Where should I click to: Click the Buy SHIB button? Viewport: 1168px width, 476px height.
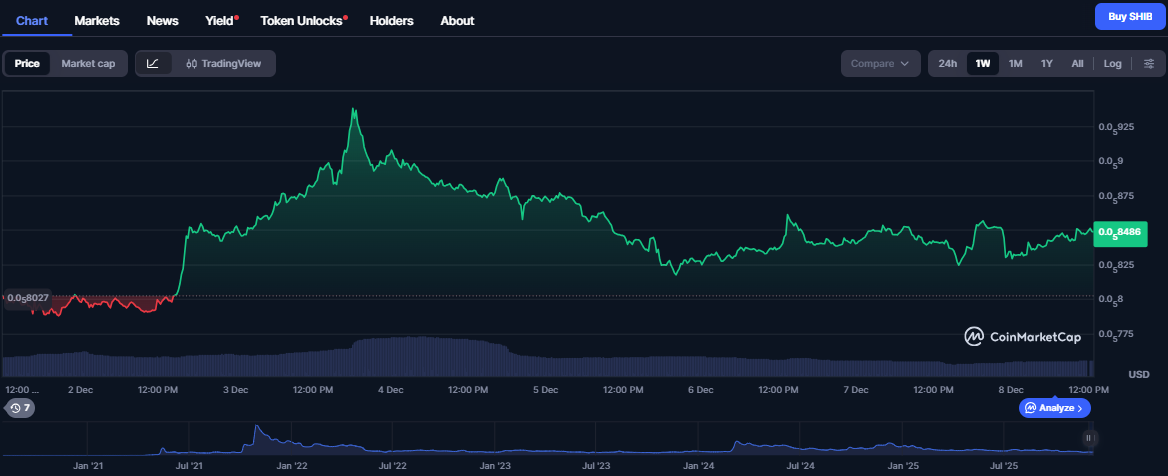coord(1127,17)
